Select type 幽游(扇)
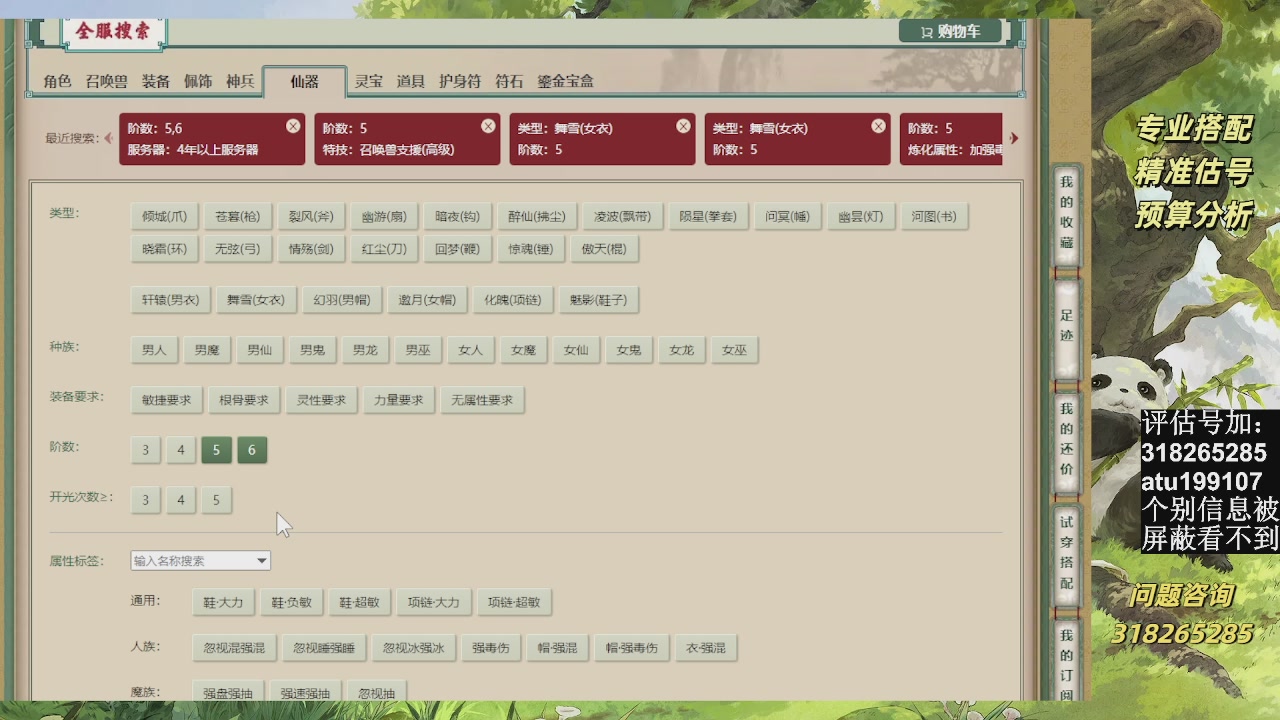The width and height of the screenshot is (1280, 720). 384,216
